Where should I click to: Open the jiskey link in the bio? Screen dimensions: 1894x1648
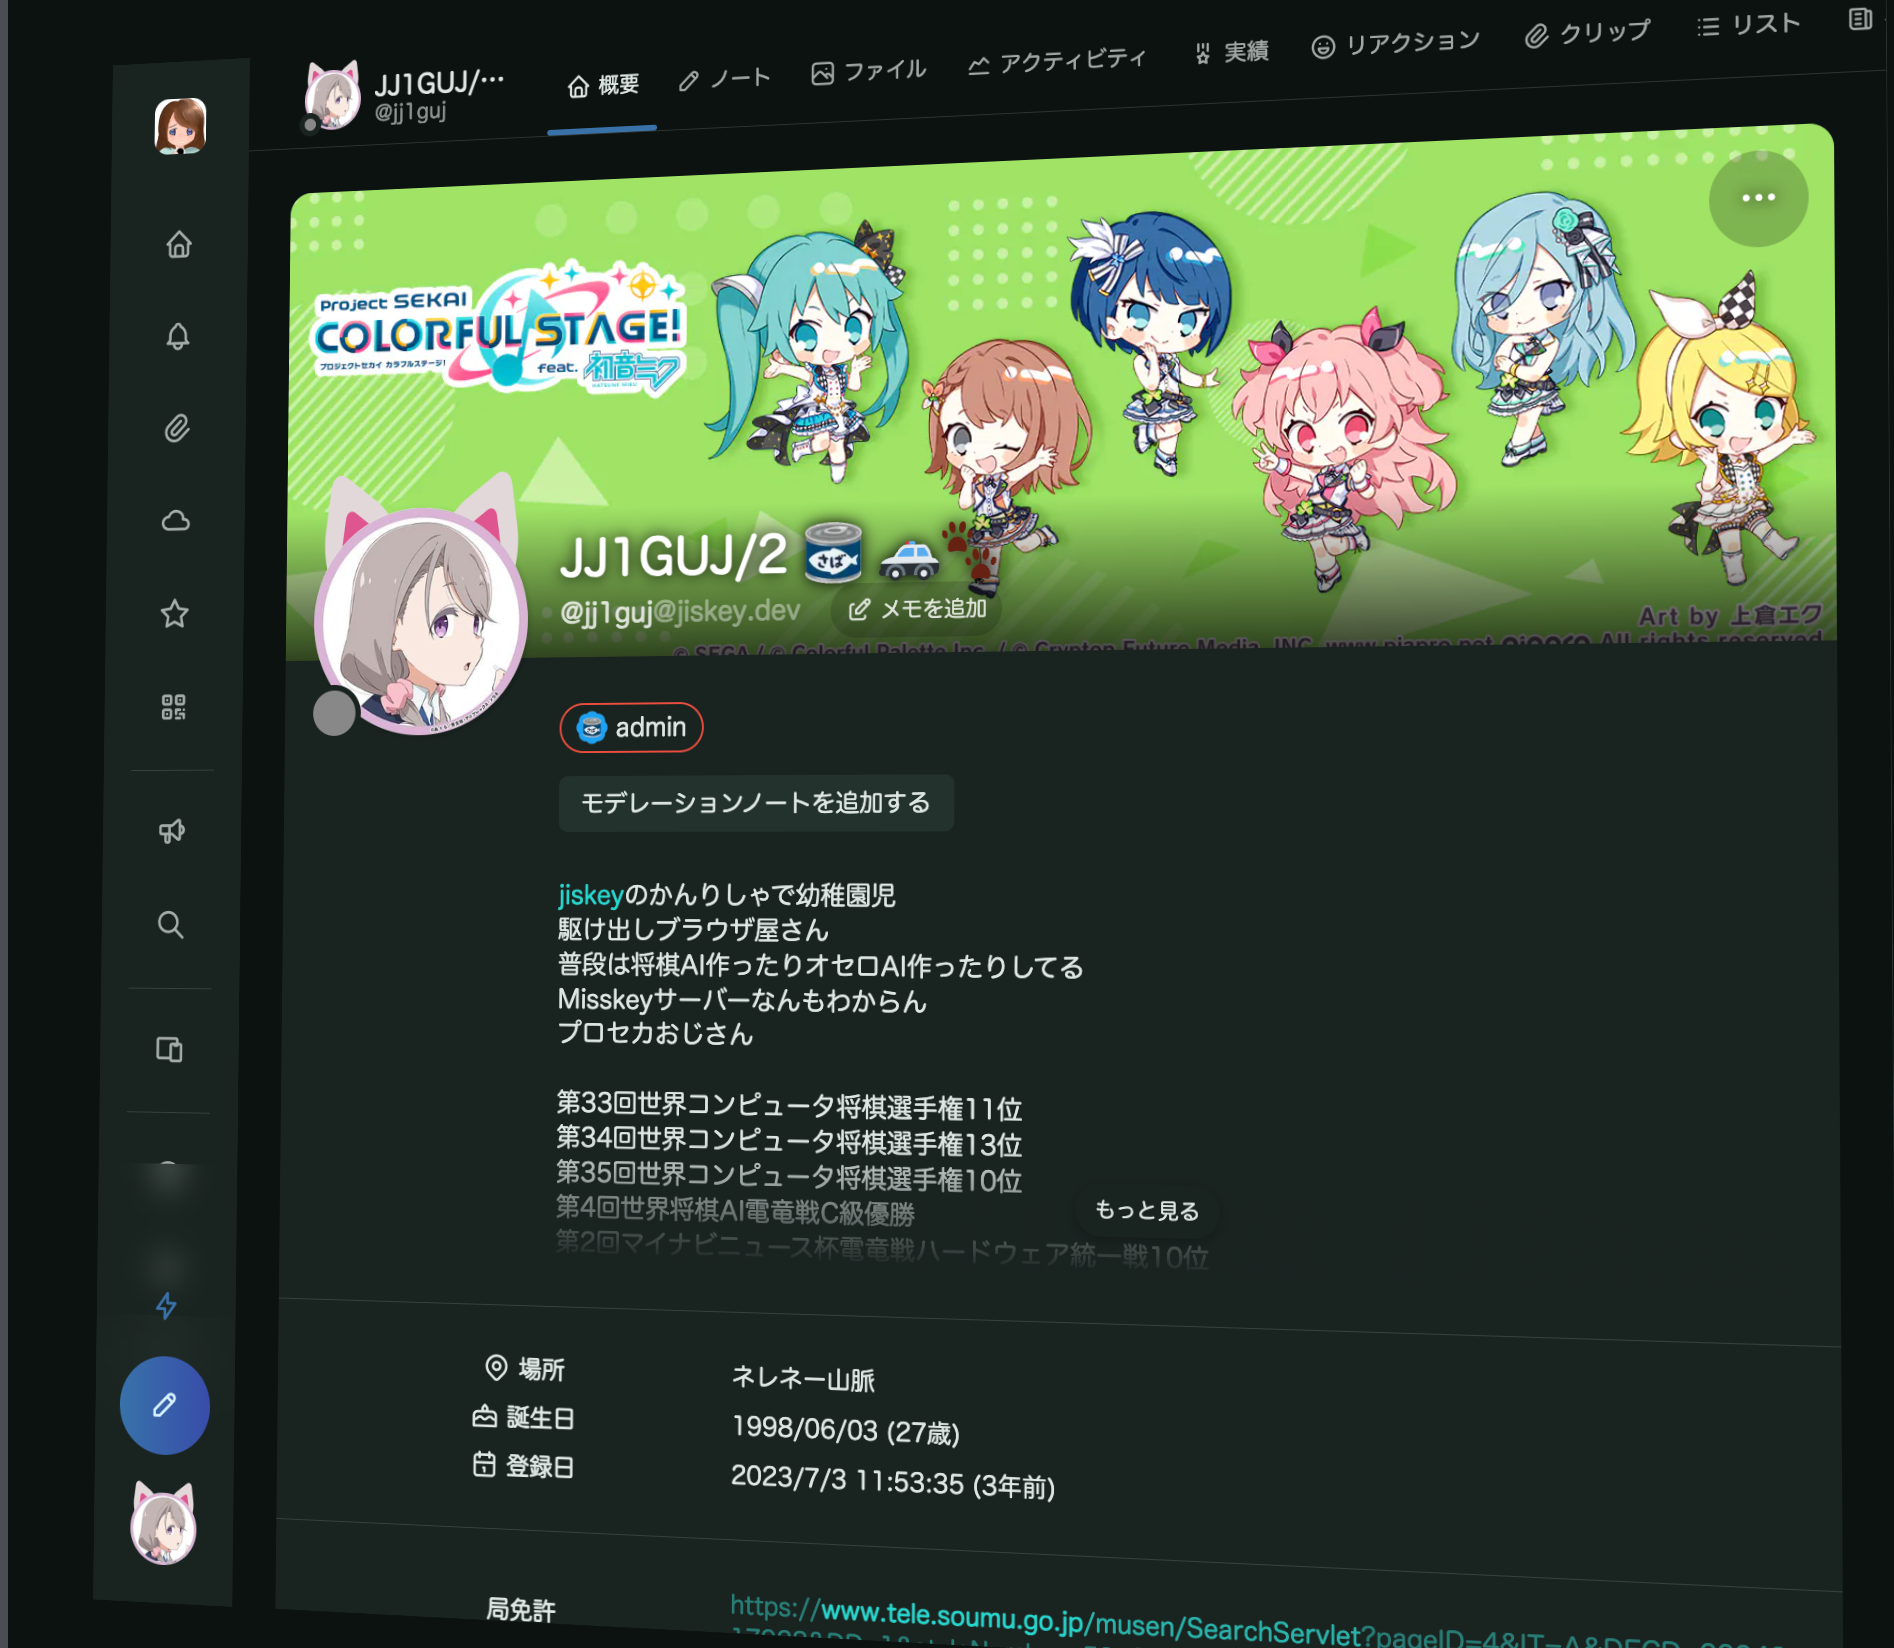click(590, 895)
